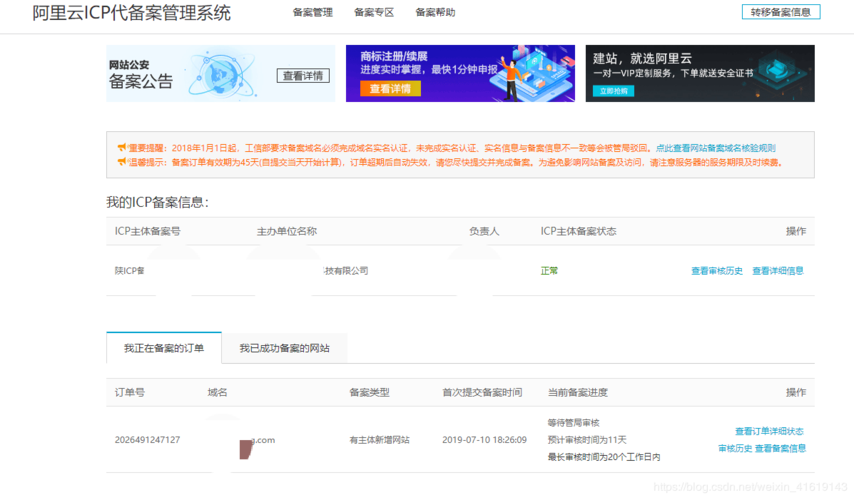Open 查看详细信息 for ICP record
Image resolution: width=854 pixels, height=500 pixels.
[x=778, y=271]
